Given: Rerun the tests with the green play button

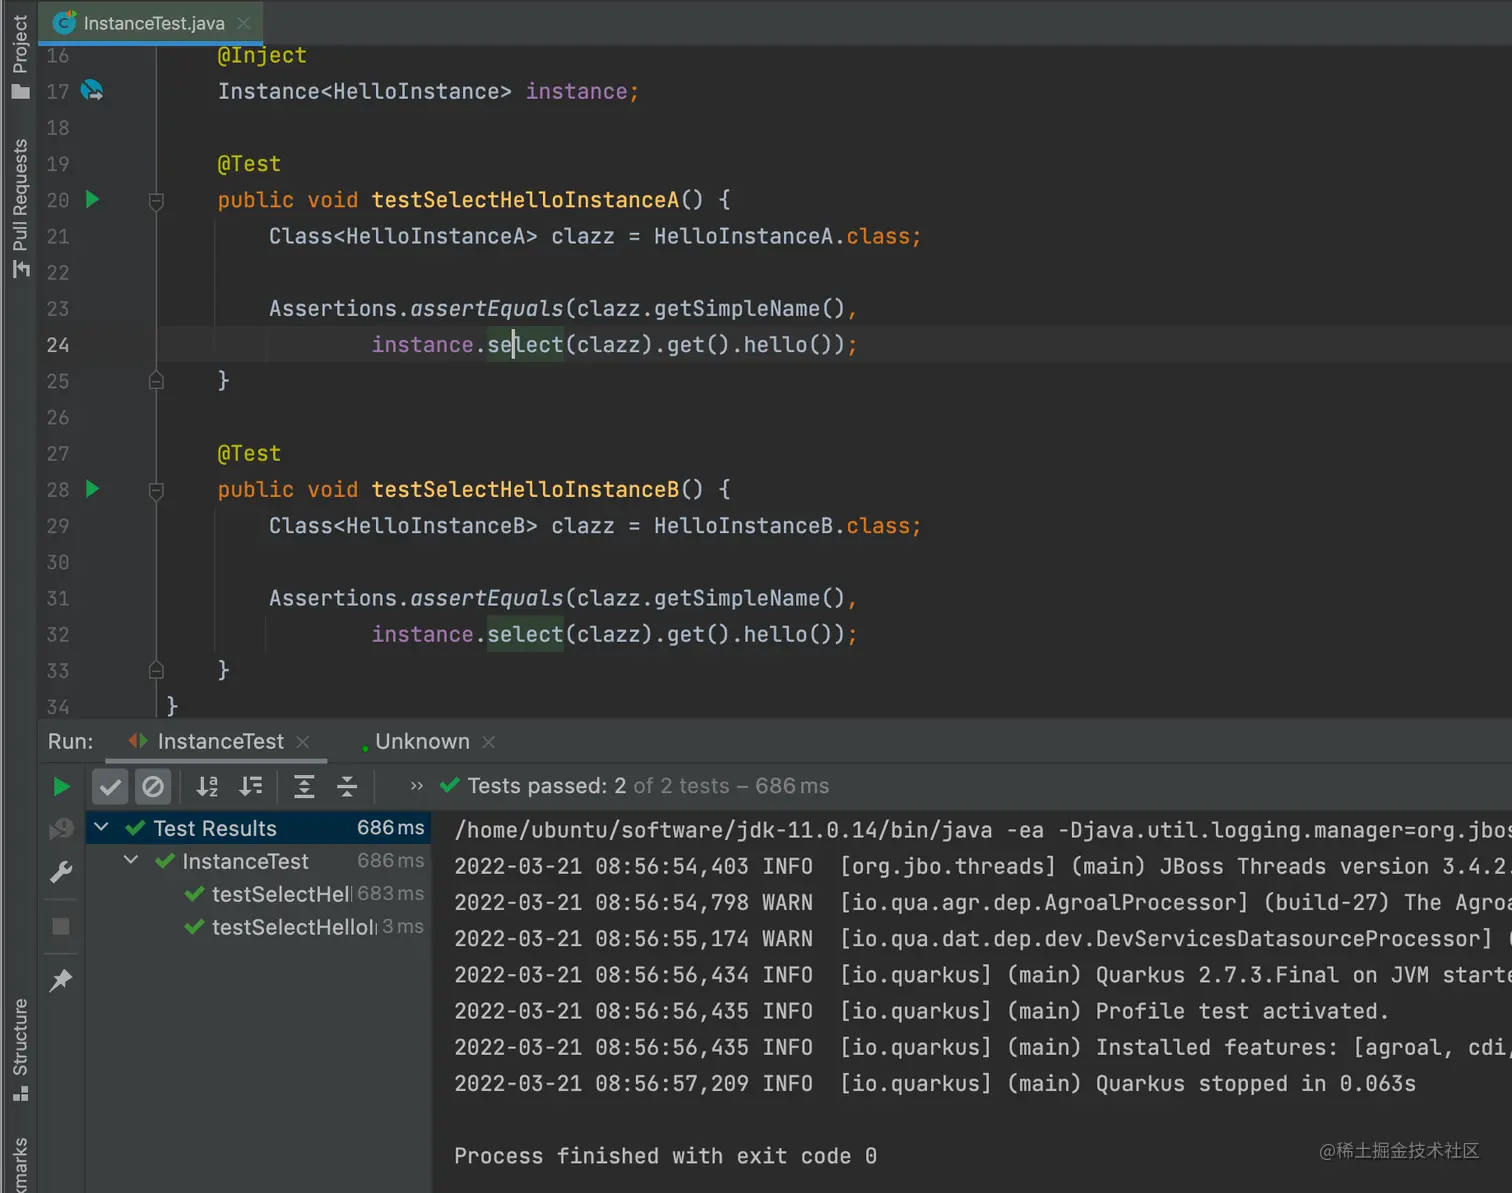Looking at the screenshot, I should tap(61, 787).
